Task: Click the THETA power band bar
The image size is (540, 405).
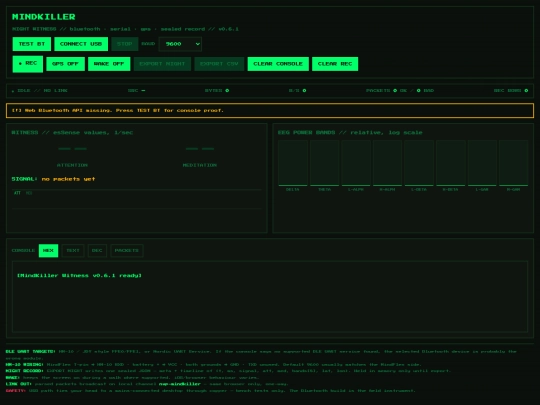Action: tap(324, 163)
